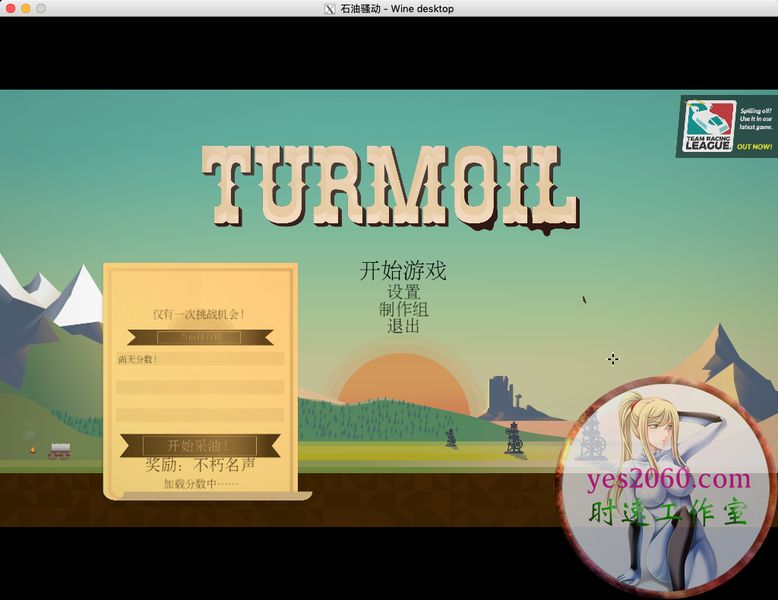The image size is (778, 600).
Task: Click the TURMOIL title logo
Action: (x=390, y=189)
